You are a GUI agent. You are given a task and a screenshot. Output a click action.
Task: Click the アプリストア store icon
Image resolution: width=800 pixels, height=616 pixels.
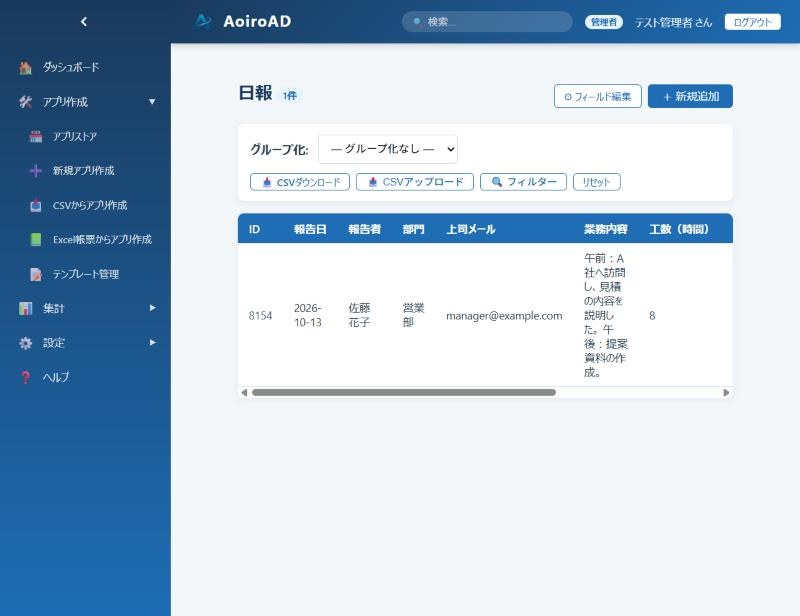[x=36, y=136]
